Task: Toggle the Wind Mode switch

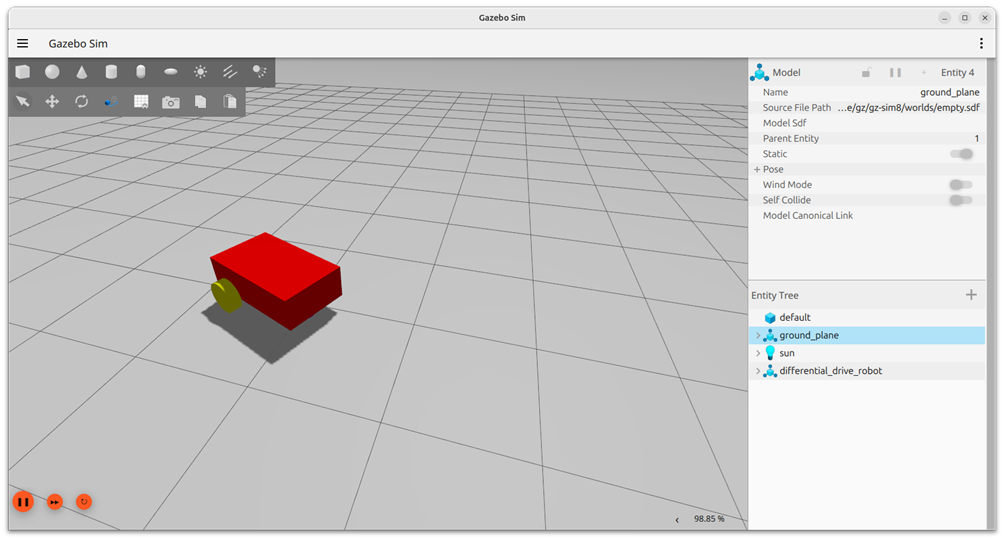Action: [x=961, y=184]
